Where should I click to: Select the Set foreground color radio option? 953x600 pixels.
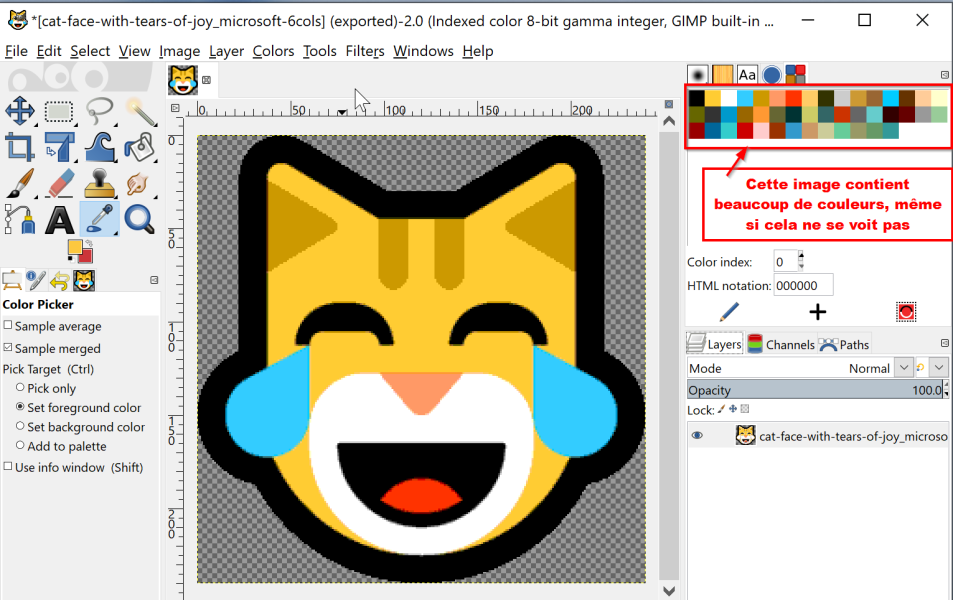20,407
